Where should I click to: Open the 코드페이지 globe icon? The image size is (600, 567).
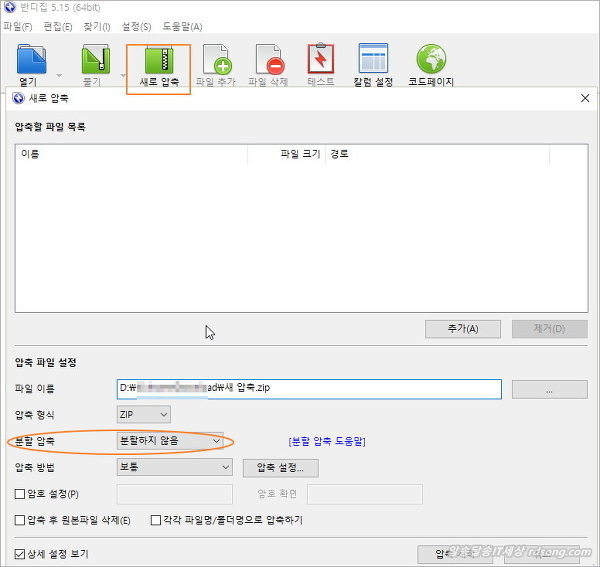pos(431,59)
